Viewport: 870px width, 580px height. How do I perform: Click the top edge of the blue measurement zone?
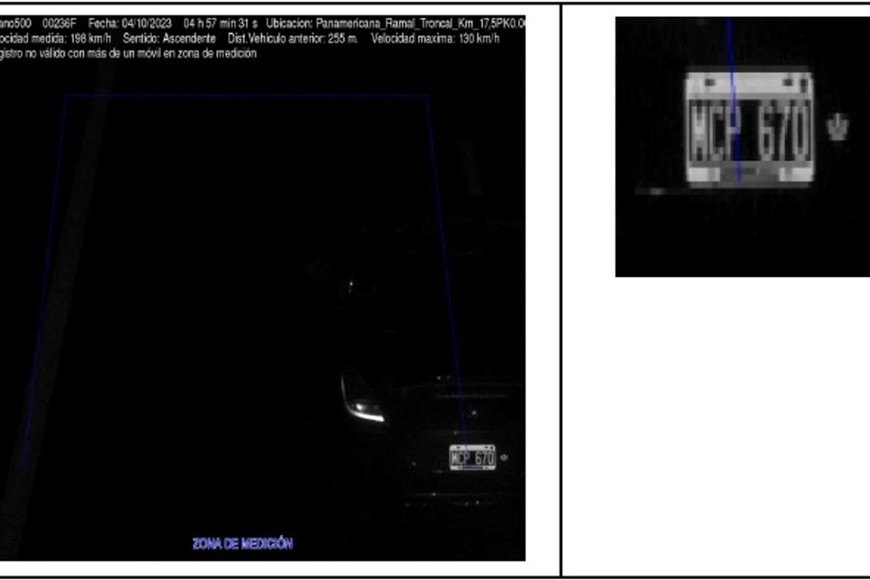click(246, 96)
